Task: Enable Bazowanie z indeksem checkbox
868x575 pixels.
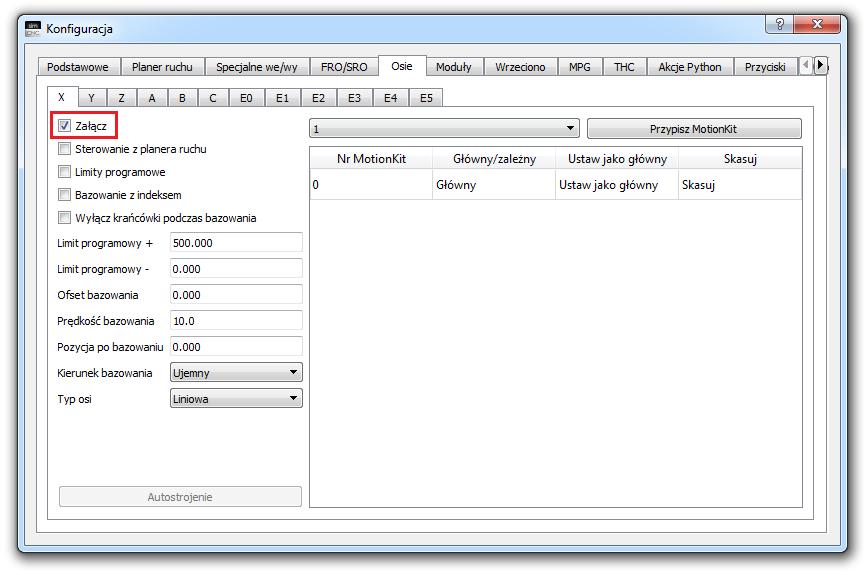Action: pos(64,195)
